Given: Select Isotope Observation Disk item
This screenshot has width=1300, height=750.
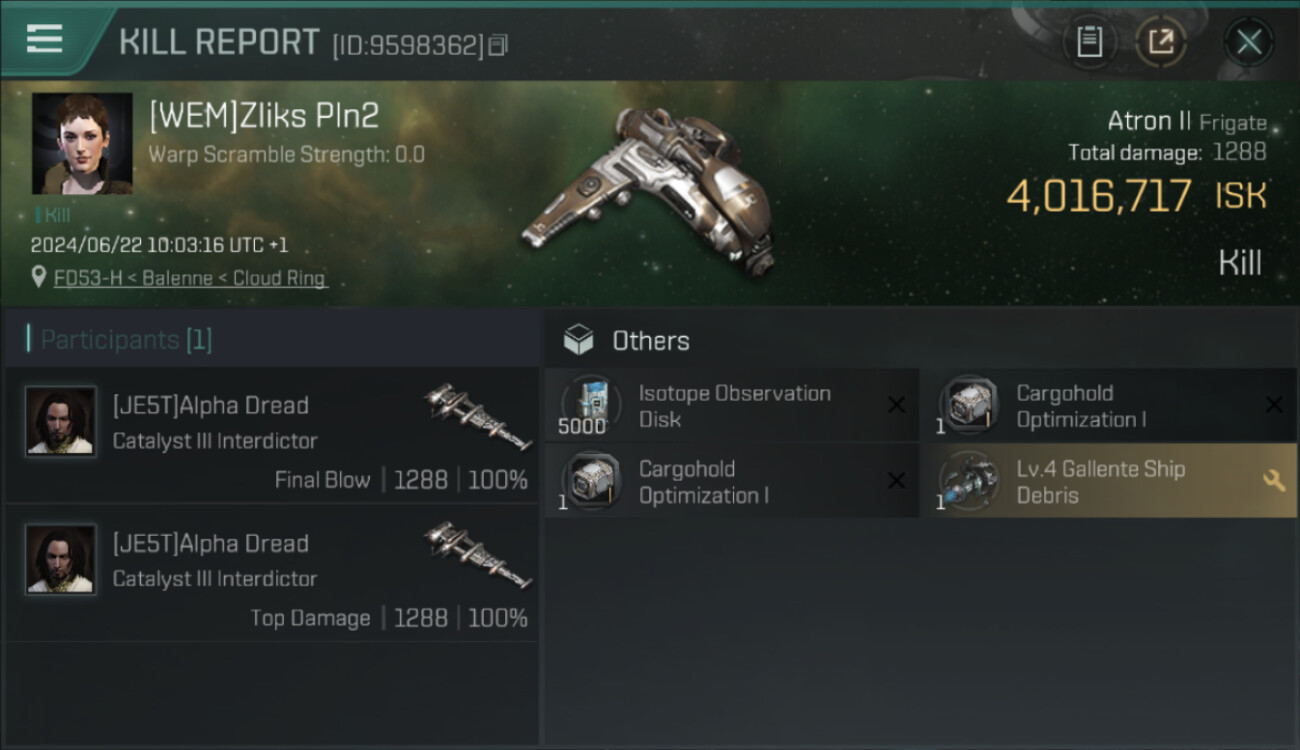Looking at the screenshot, I should 731,406.
